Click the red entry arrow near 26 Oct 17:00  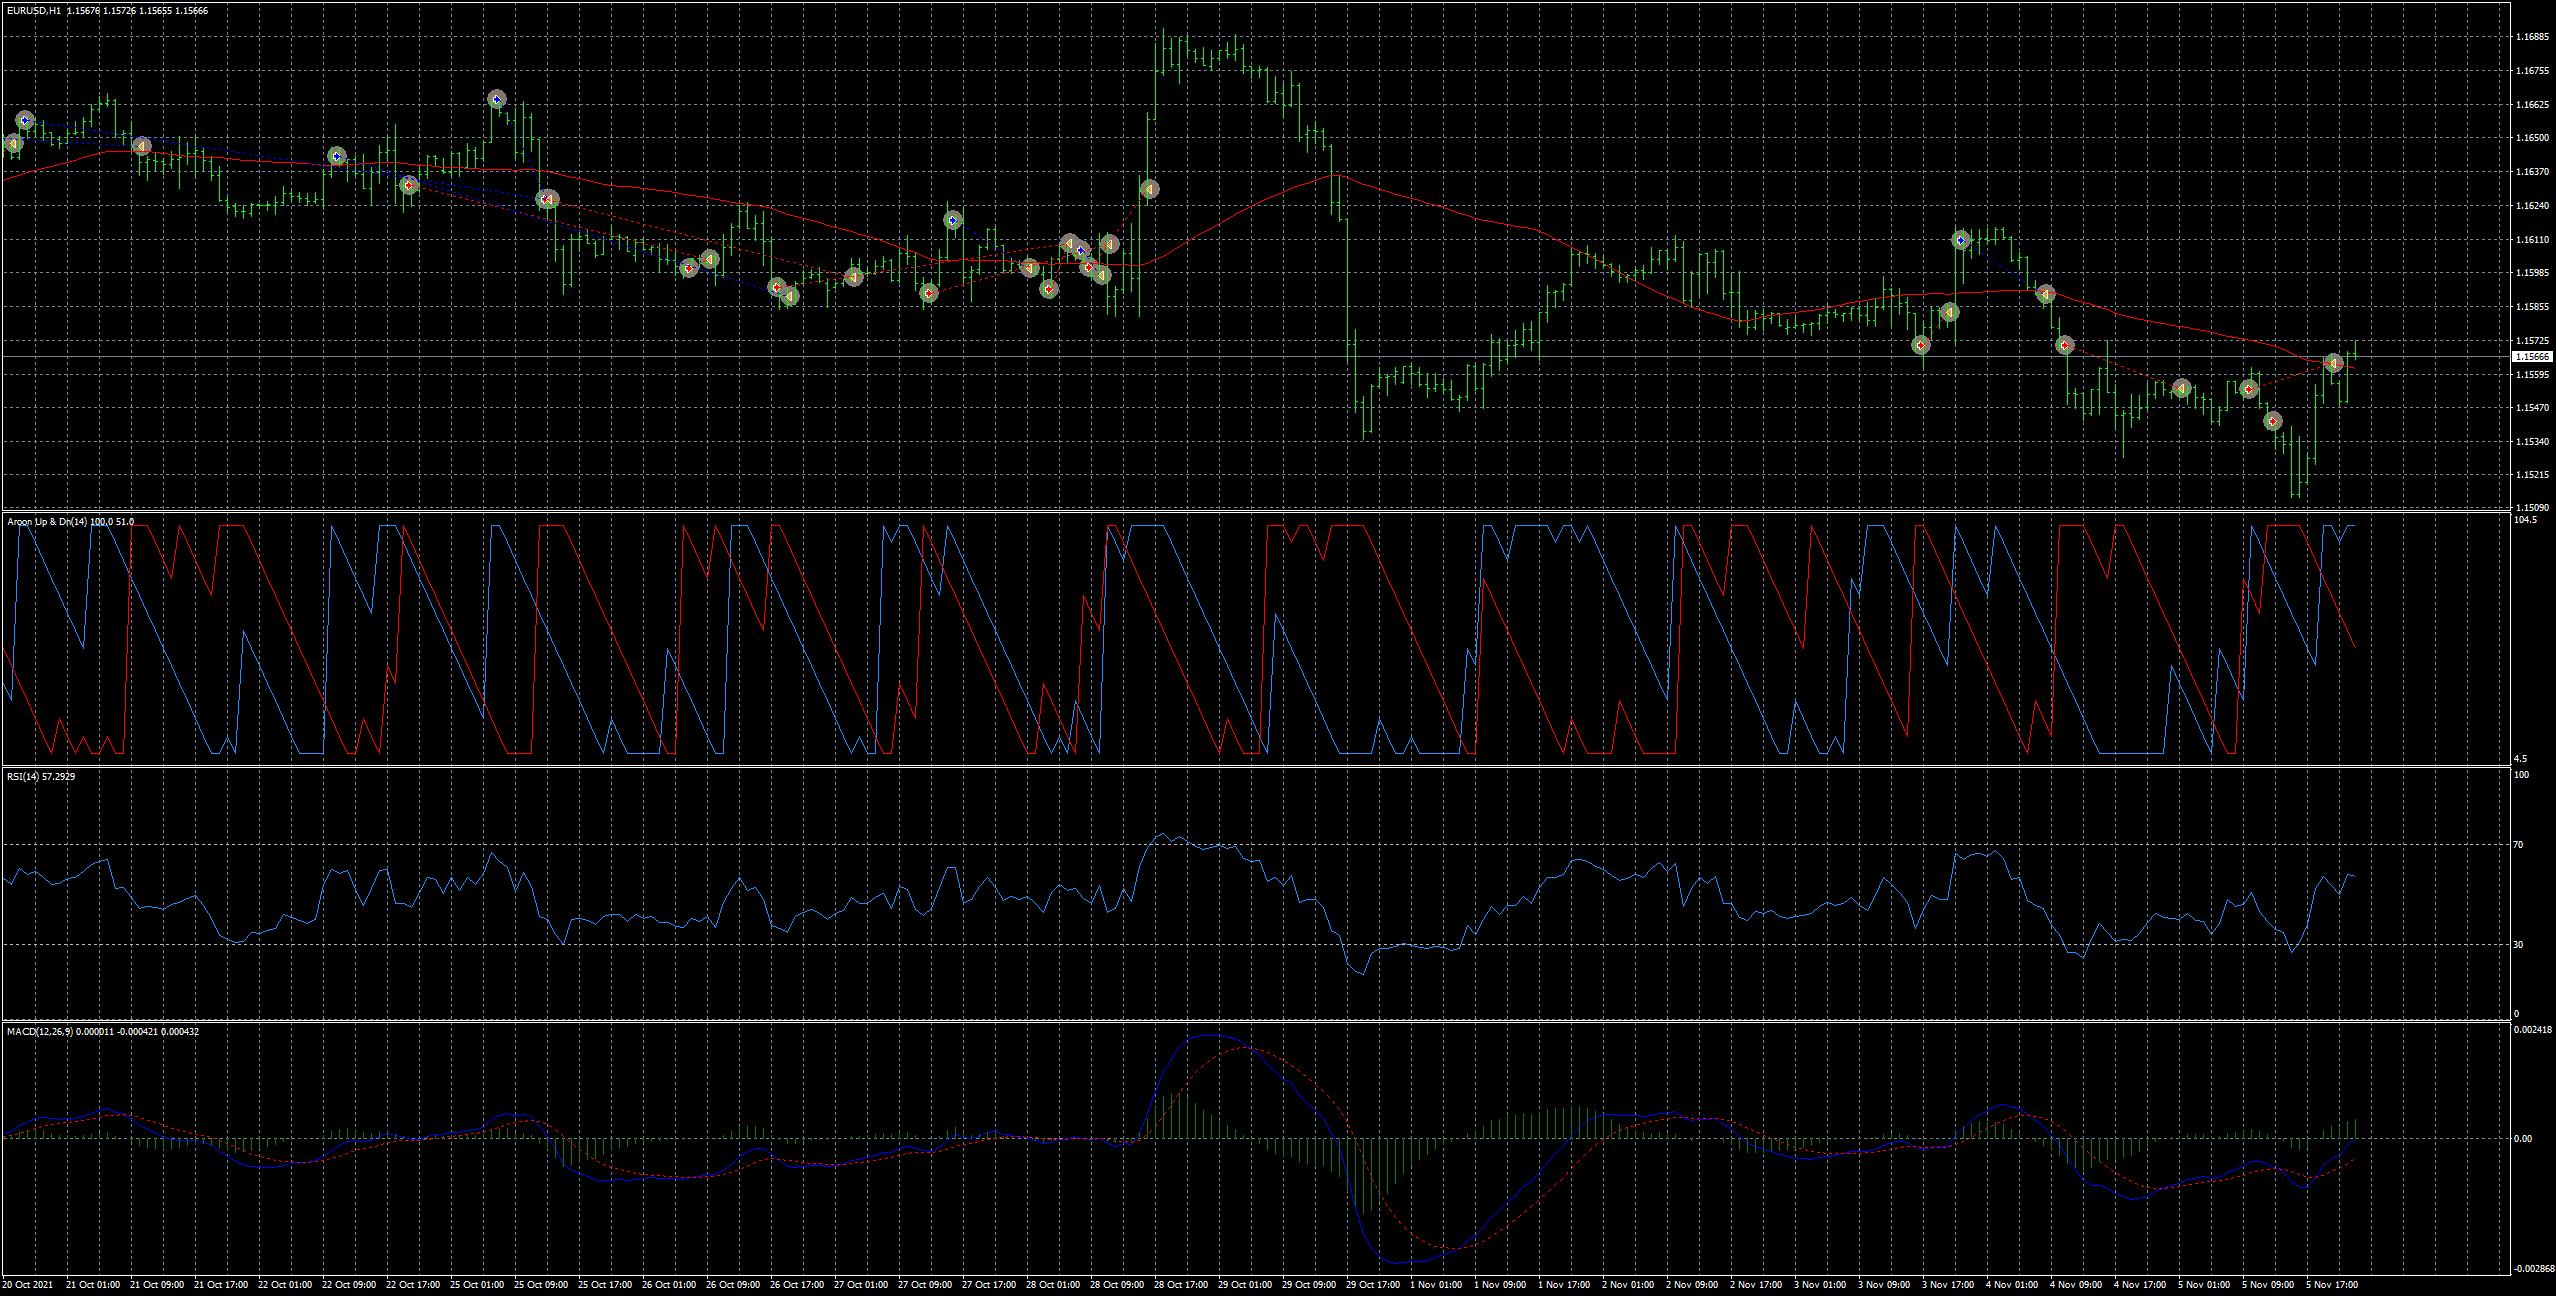click(776, 287)
